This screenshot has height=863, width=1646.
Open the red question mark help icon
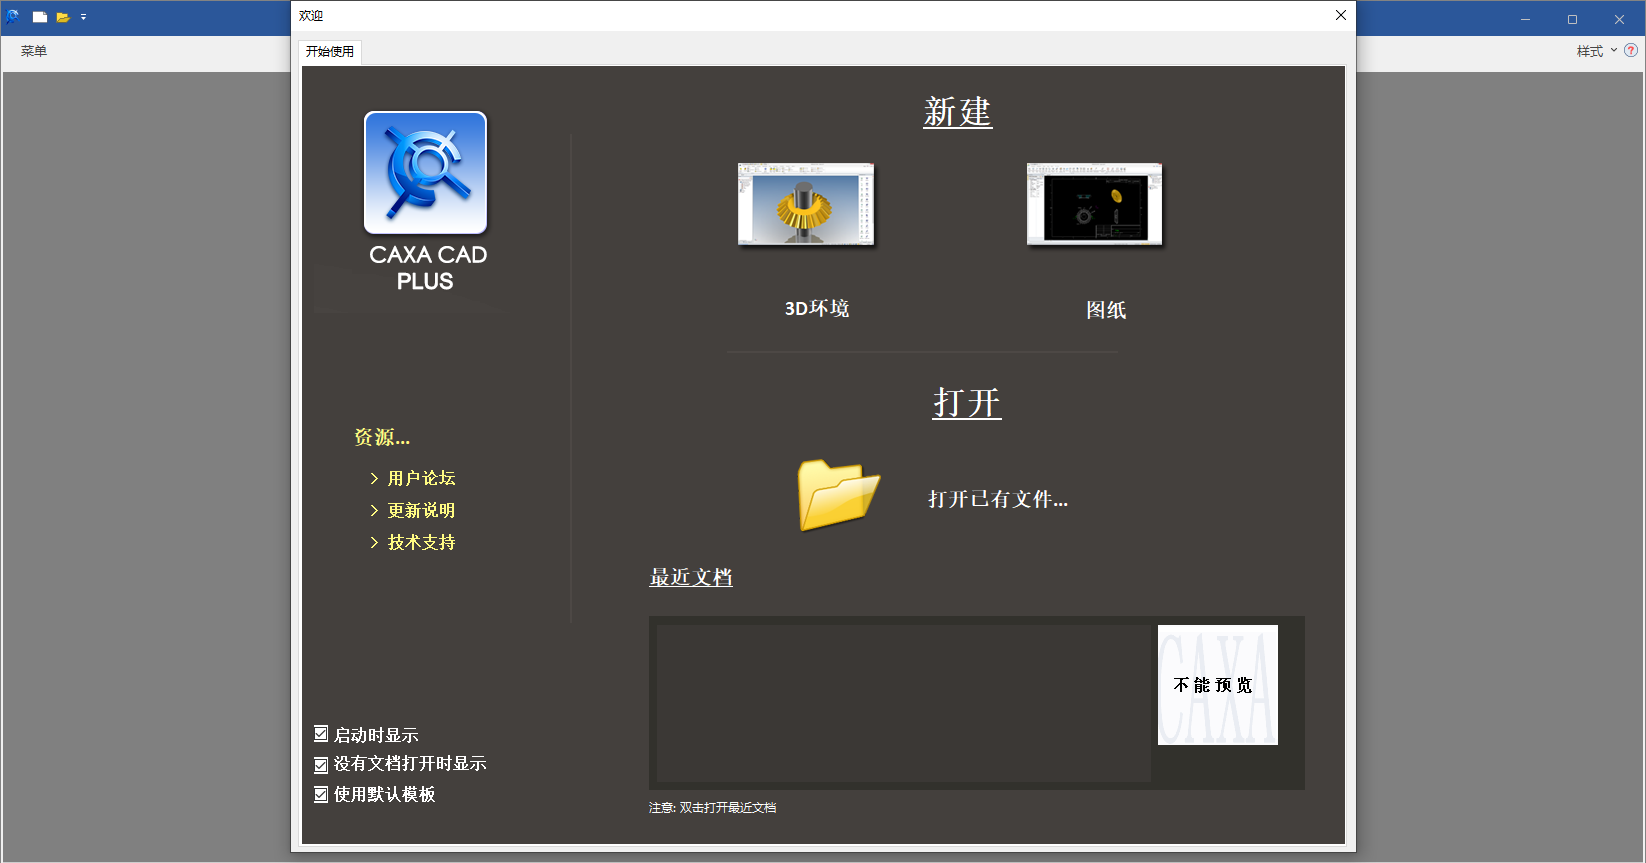[1631, 50]
